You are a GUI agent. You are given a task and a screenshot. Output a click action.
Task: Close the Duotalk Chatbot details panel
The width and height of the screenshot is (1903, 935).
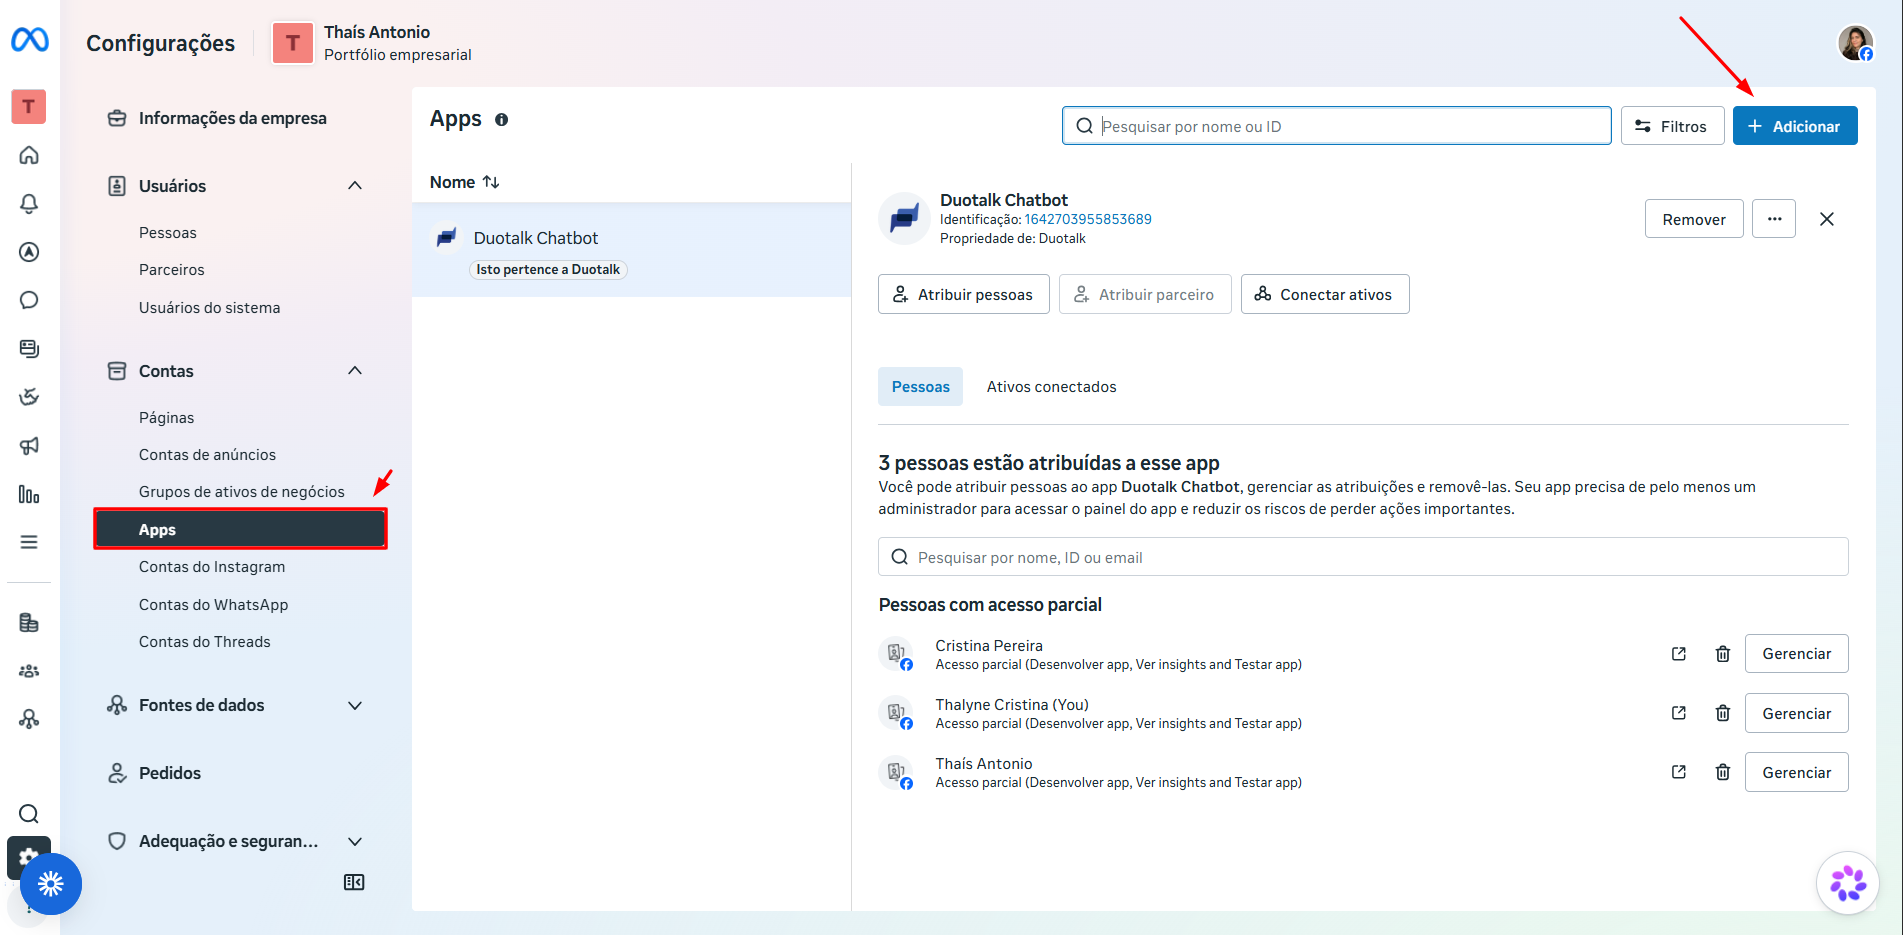[x=1827, y=219]
